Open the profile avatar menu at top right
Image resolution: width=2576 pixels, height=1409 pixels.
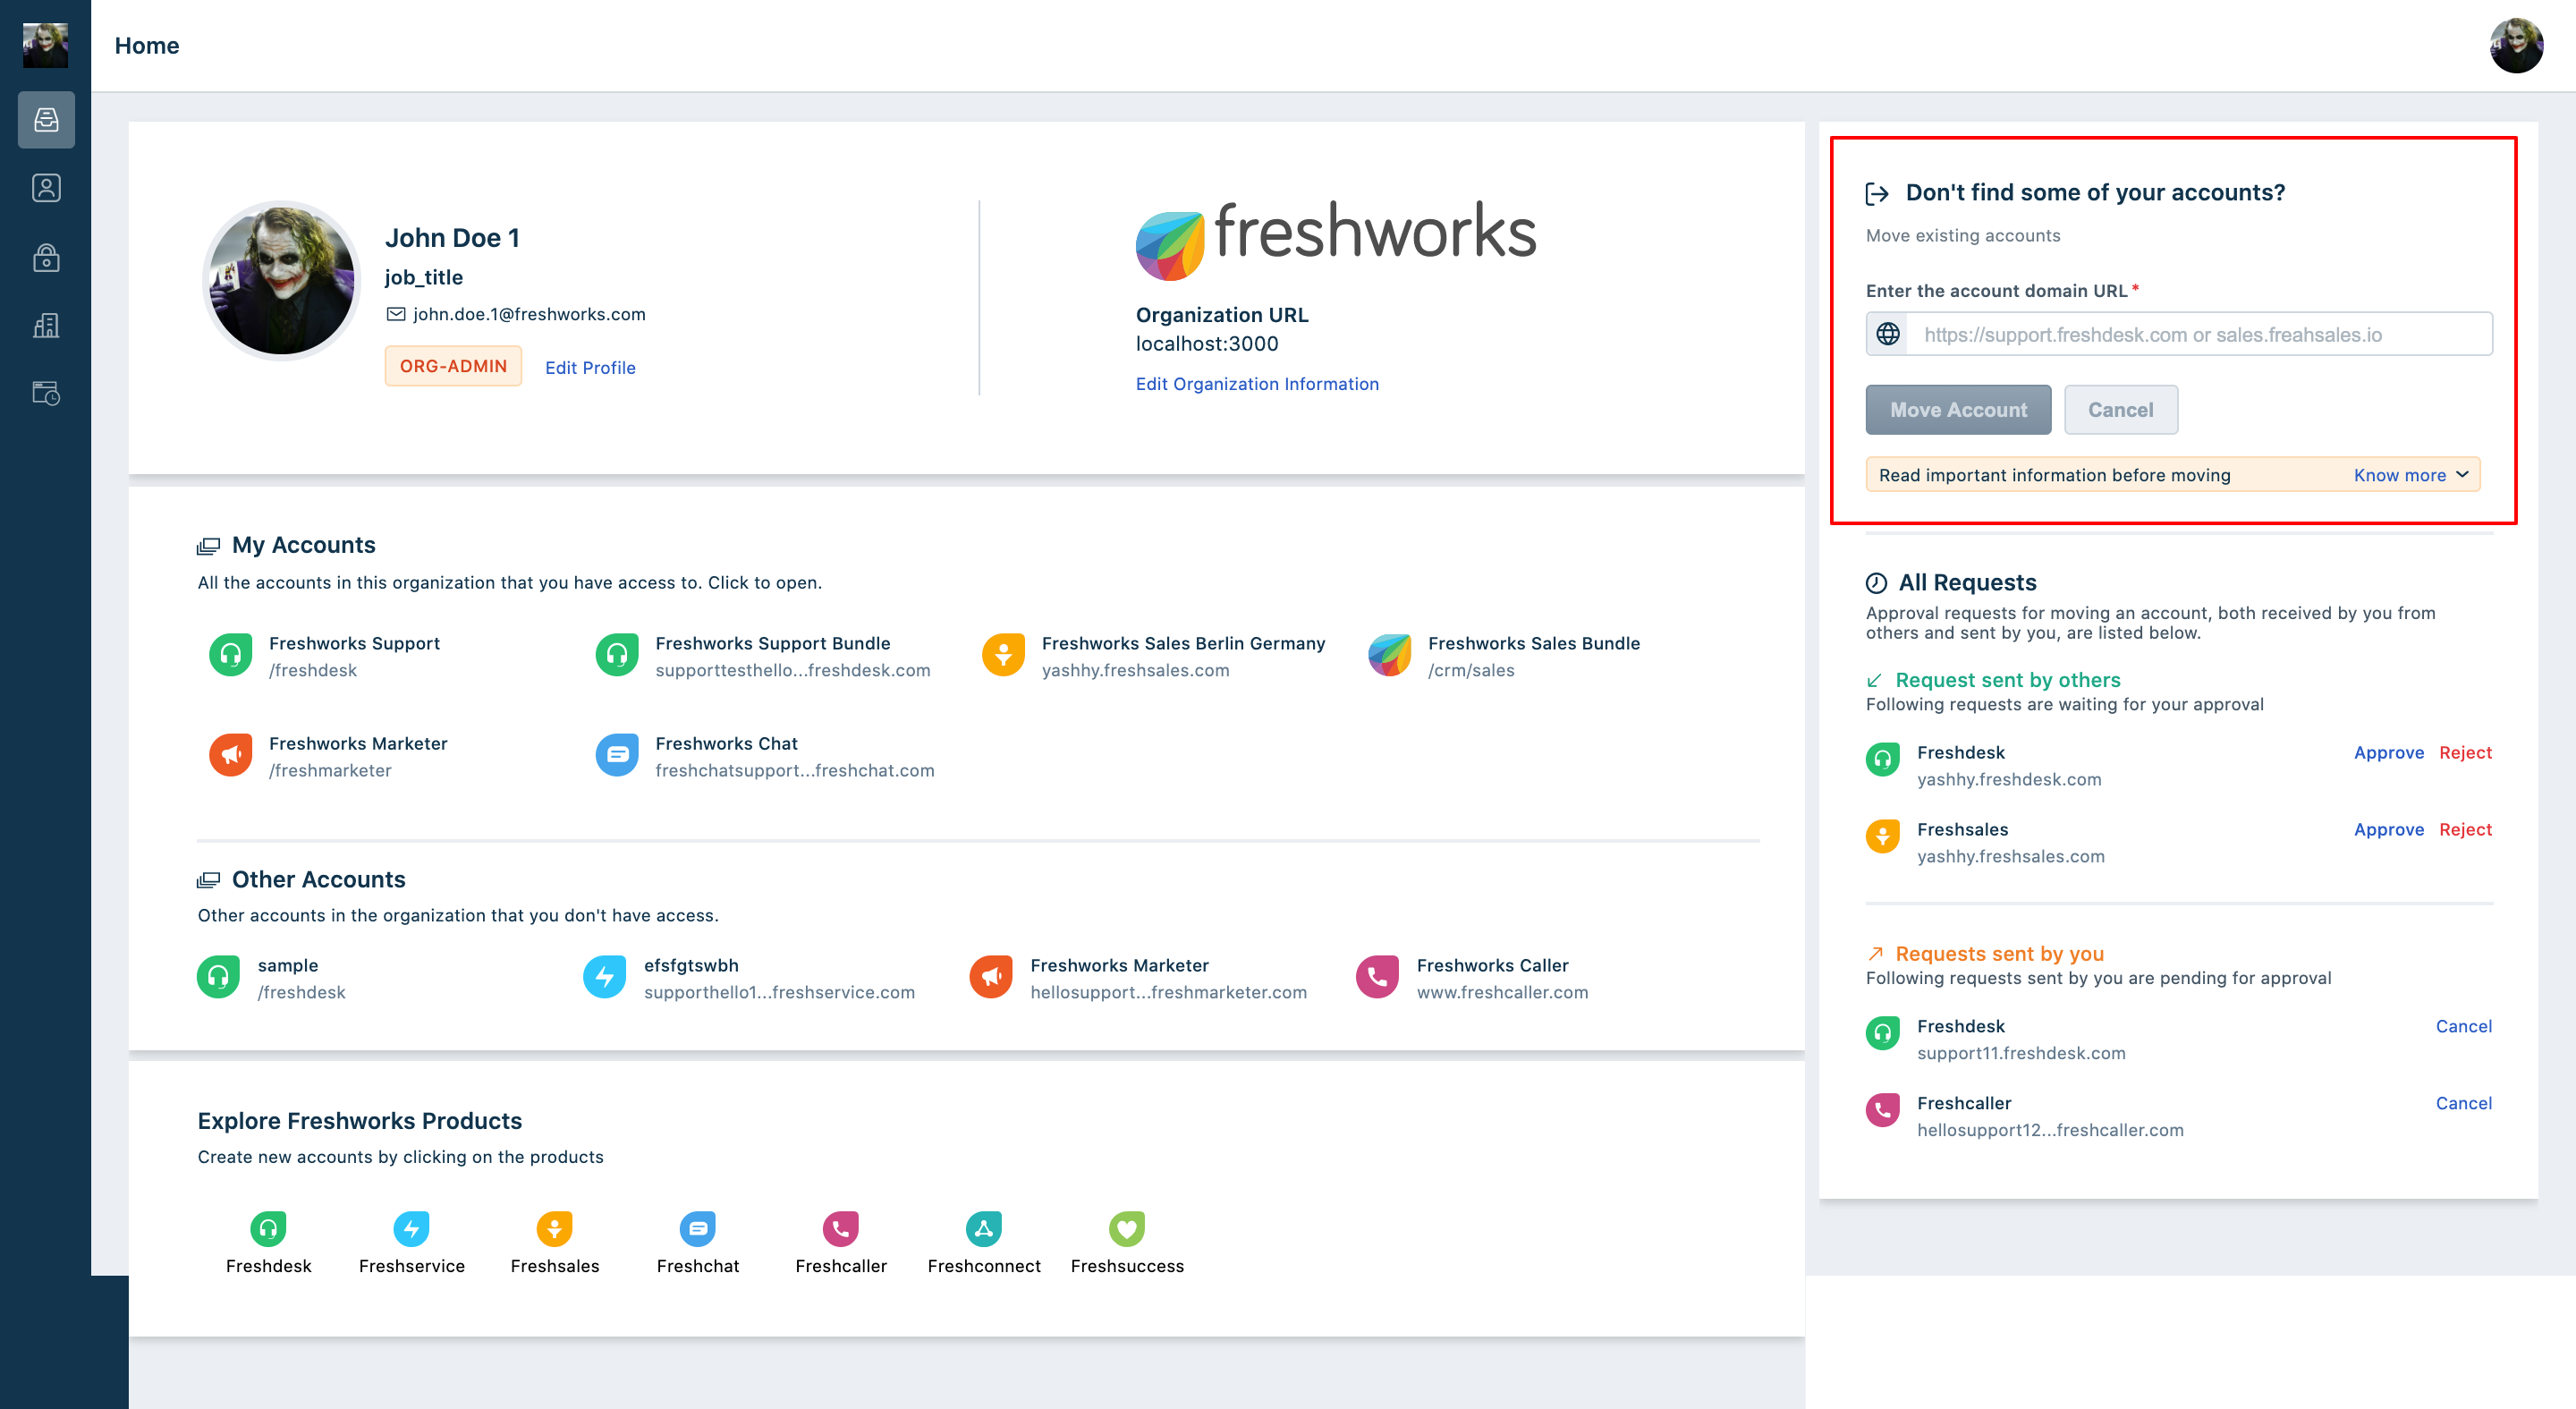pyautogui.click(x=2517, y=45)
